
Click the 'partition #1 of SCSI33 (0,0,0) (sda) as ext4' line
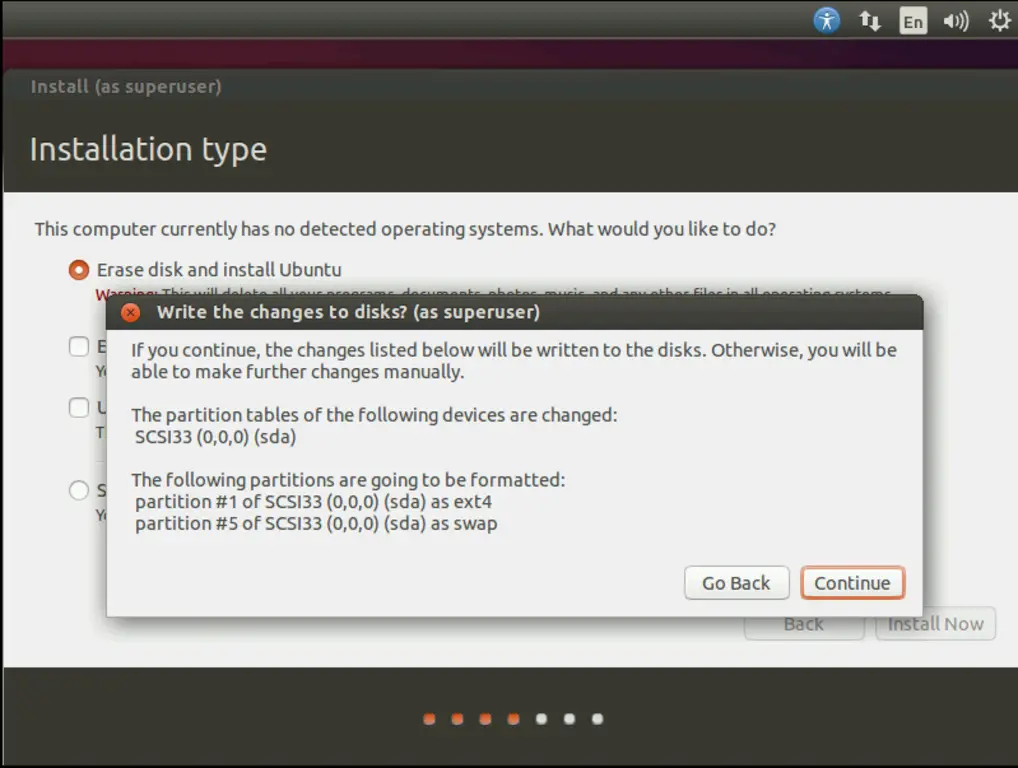click(x=314, y=502)
